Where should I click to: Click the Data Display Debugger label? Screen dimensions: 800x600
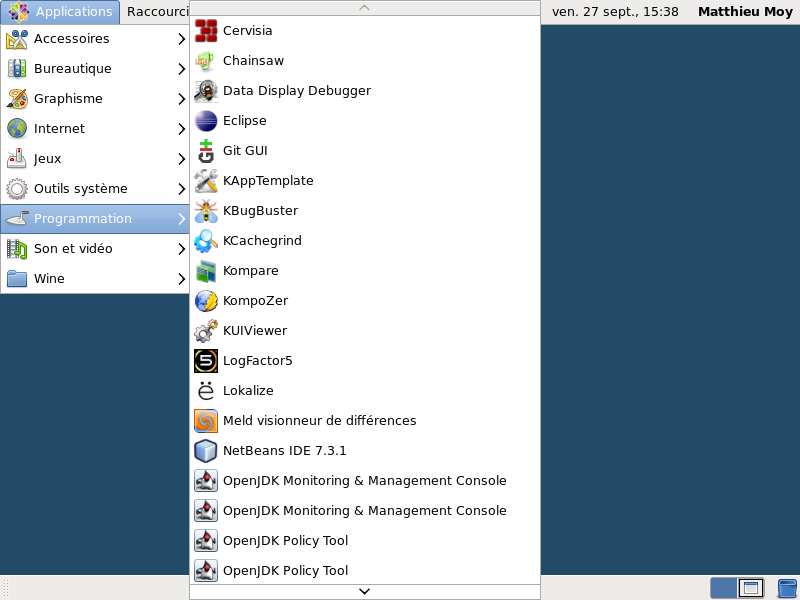coord(297,91)
